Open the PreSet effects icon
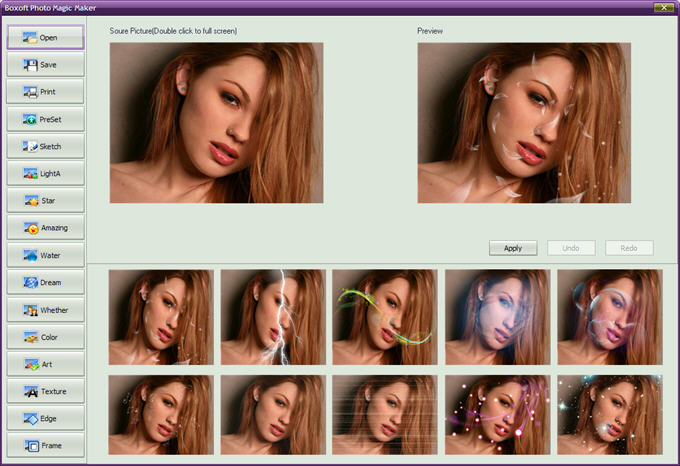The height and width of the screenshot is (466, 680). tap(30, 119)
